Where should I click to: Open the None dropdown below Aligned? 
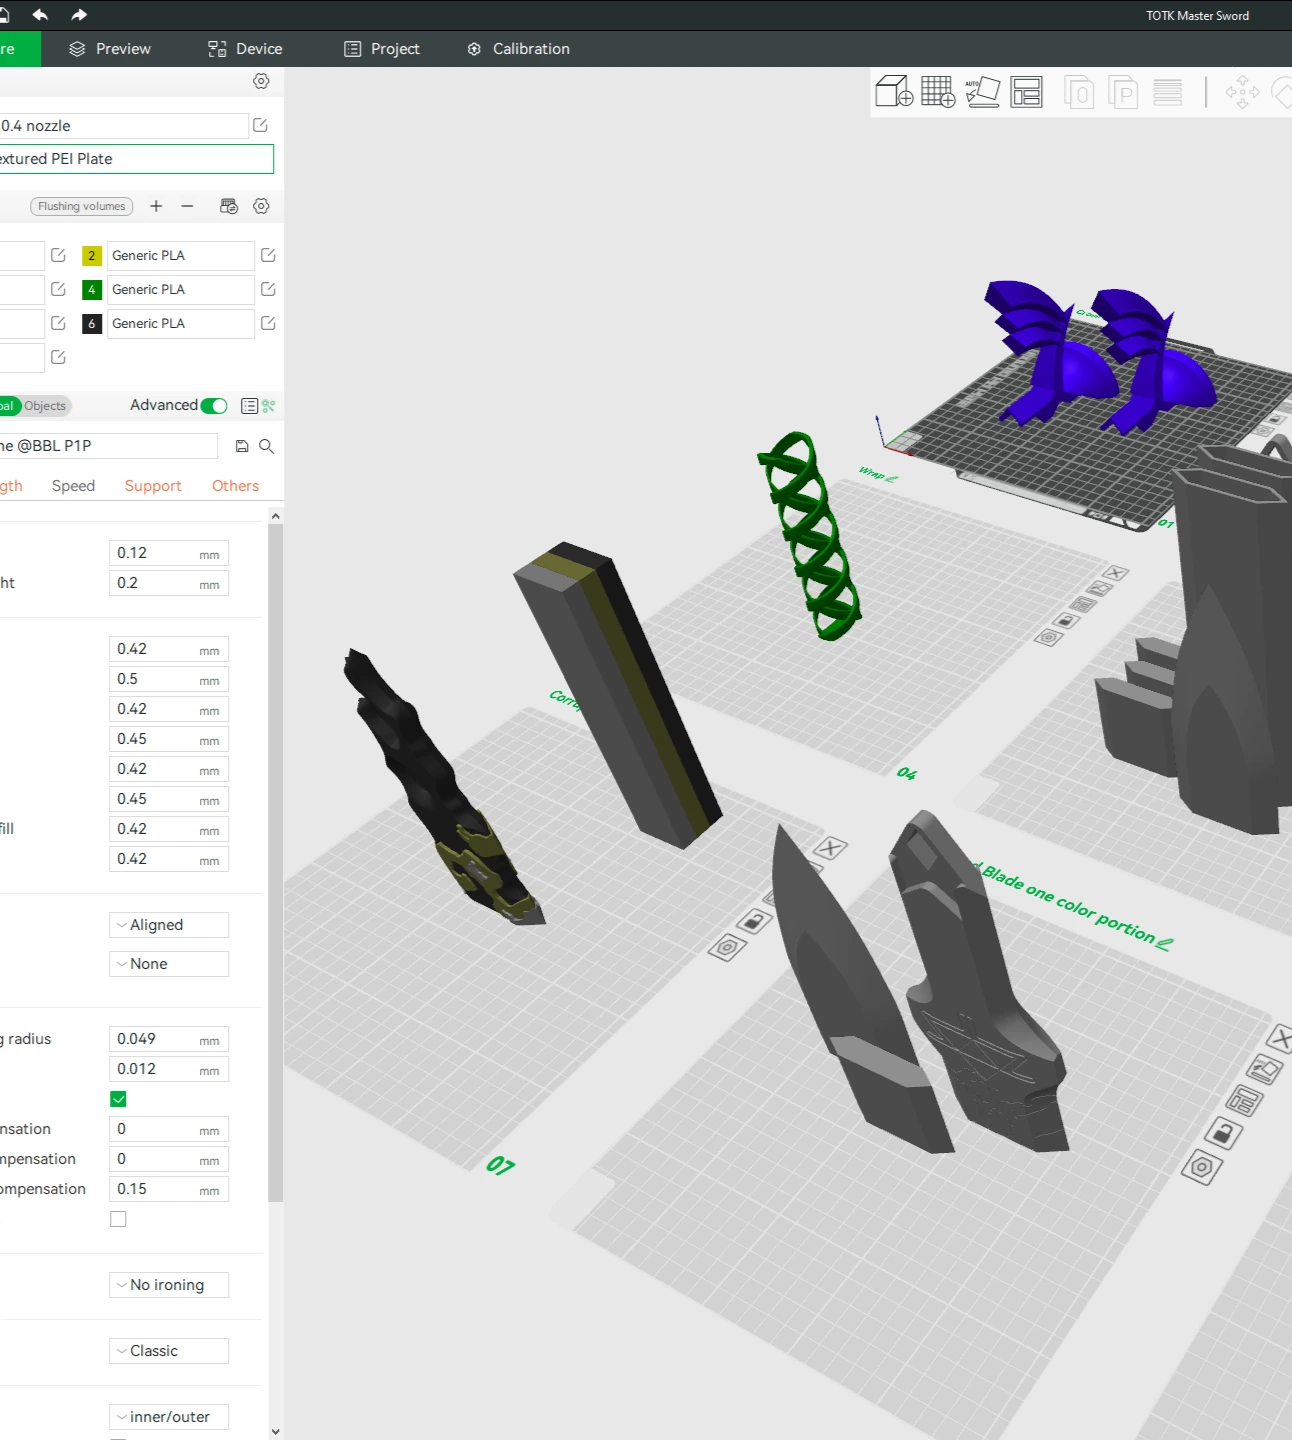[x=169, y=964]
